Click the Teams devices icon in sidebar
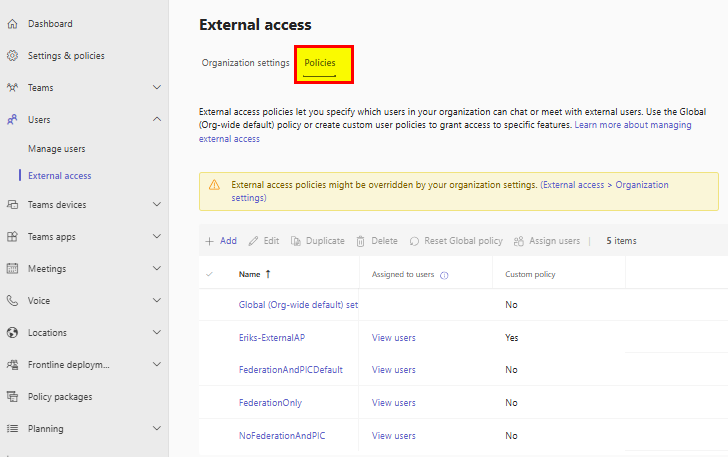This screenshot has width=728, height=457. [x=12, y=205]
